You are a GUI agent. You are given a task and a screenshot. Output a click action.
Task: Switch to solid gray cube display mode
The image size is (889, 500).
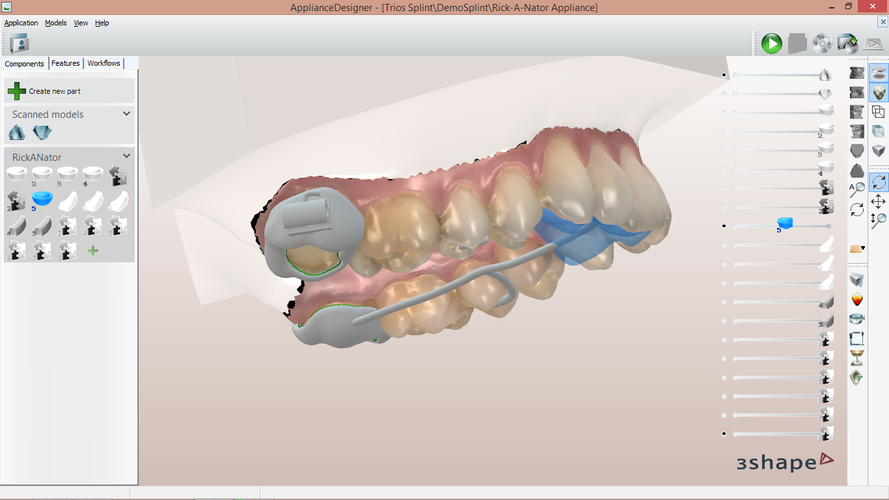point(879,150)
